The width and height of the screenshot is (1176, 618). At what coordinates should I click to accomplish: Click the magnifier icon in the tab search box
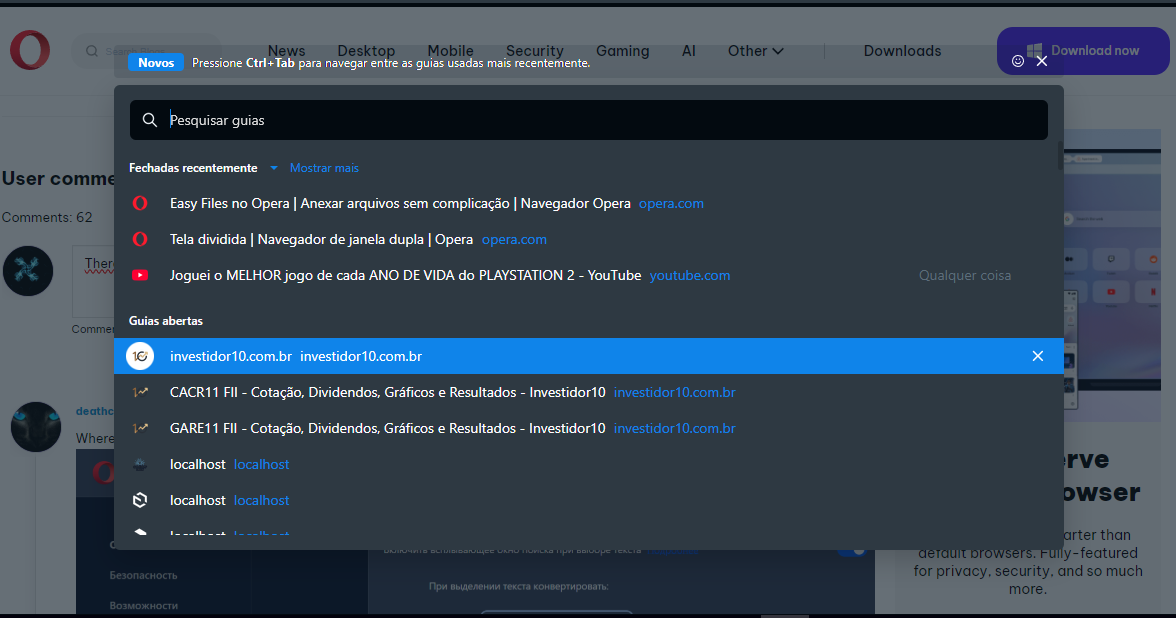[x=150, y=120]
